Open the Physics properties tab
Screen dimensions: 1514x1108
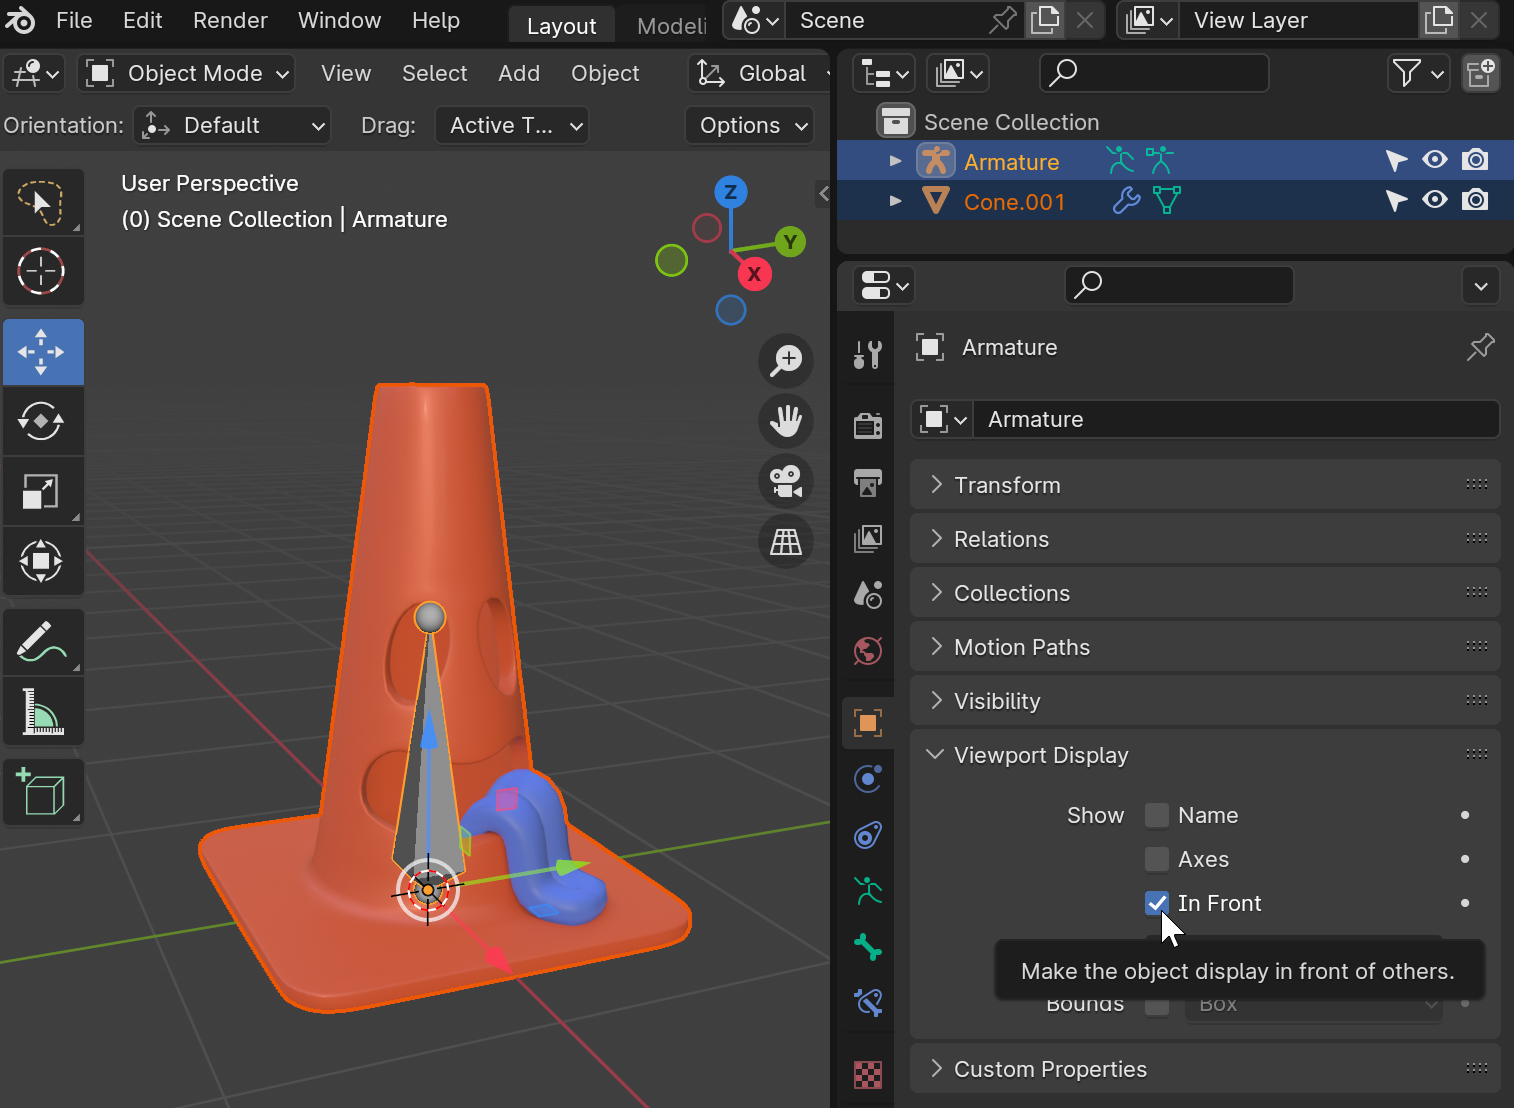tap(868, 778)
